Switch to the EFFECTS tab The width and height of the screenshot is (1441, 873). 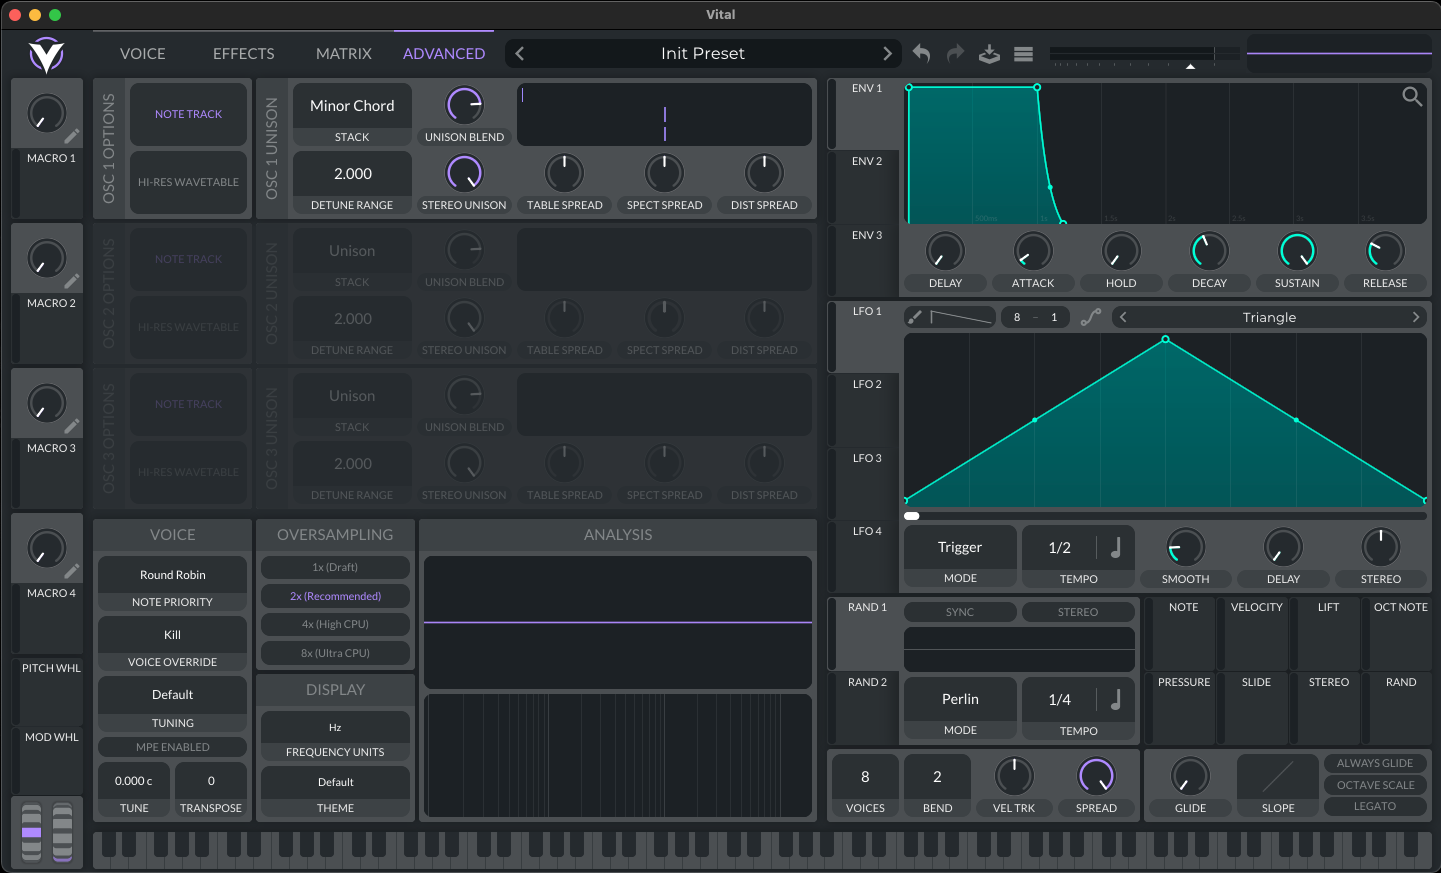[243, 54]
